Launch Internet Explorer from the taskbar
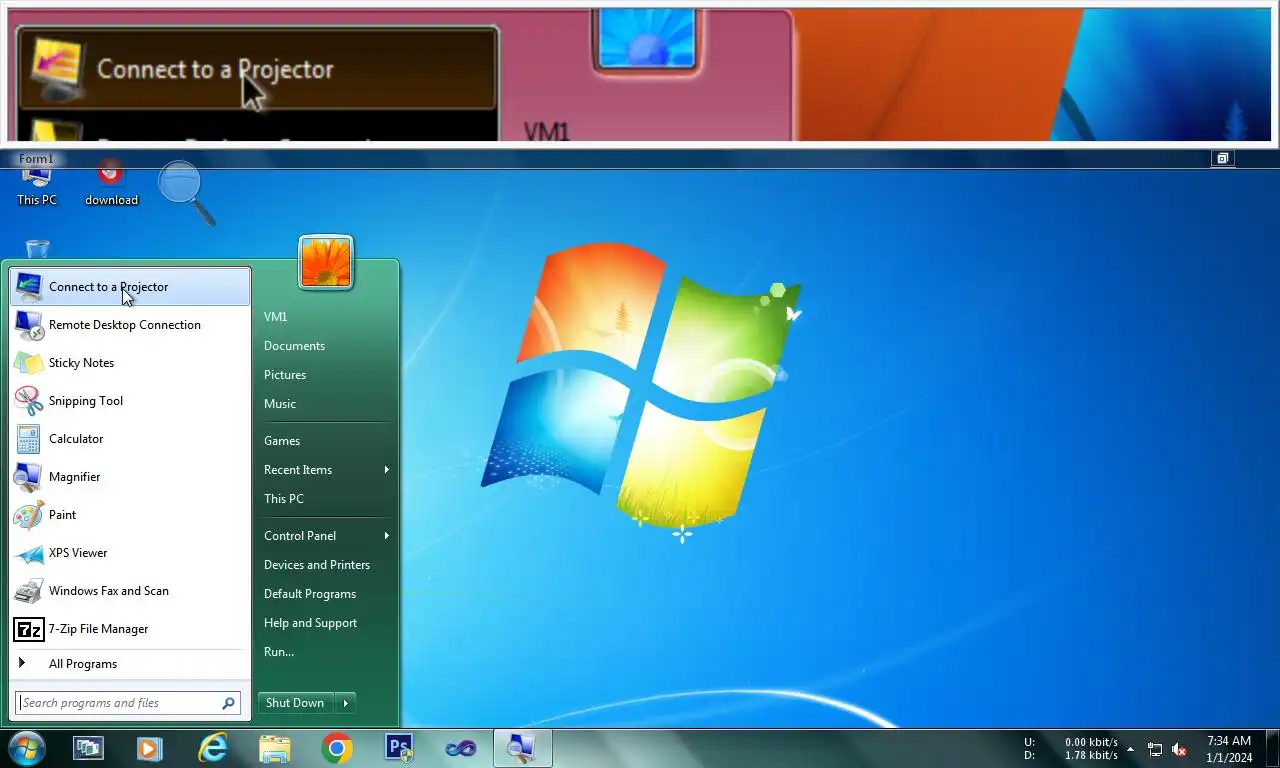Image resolution: width=1280 pixels, height=768 pixels. (212, 748)
